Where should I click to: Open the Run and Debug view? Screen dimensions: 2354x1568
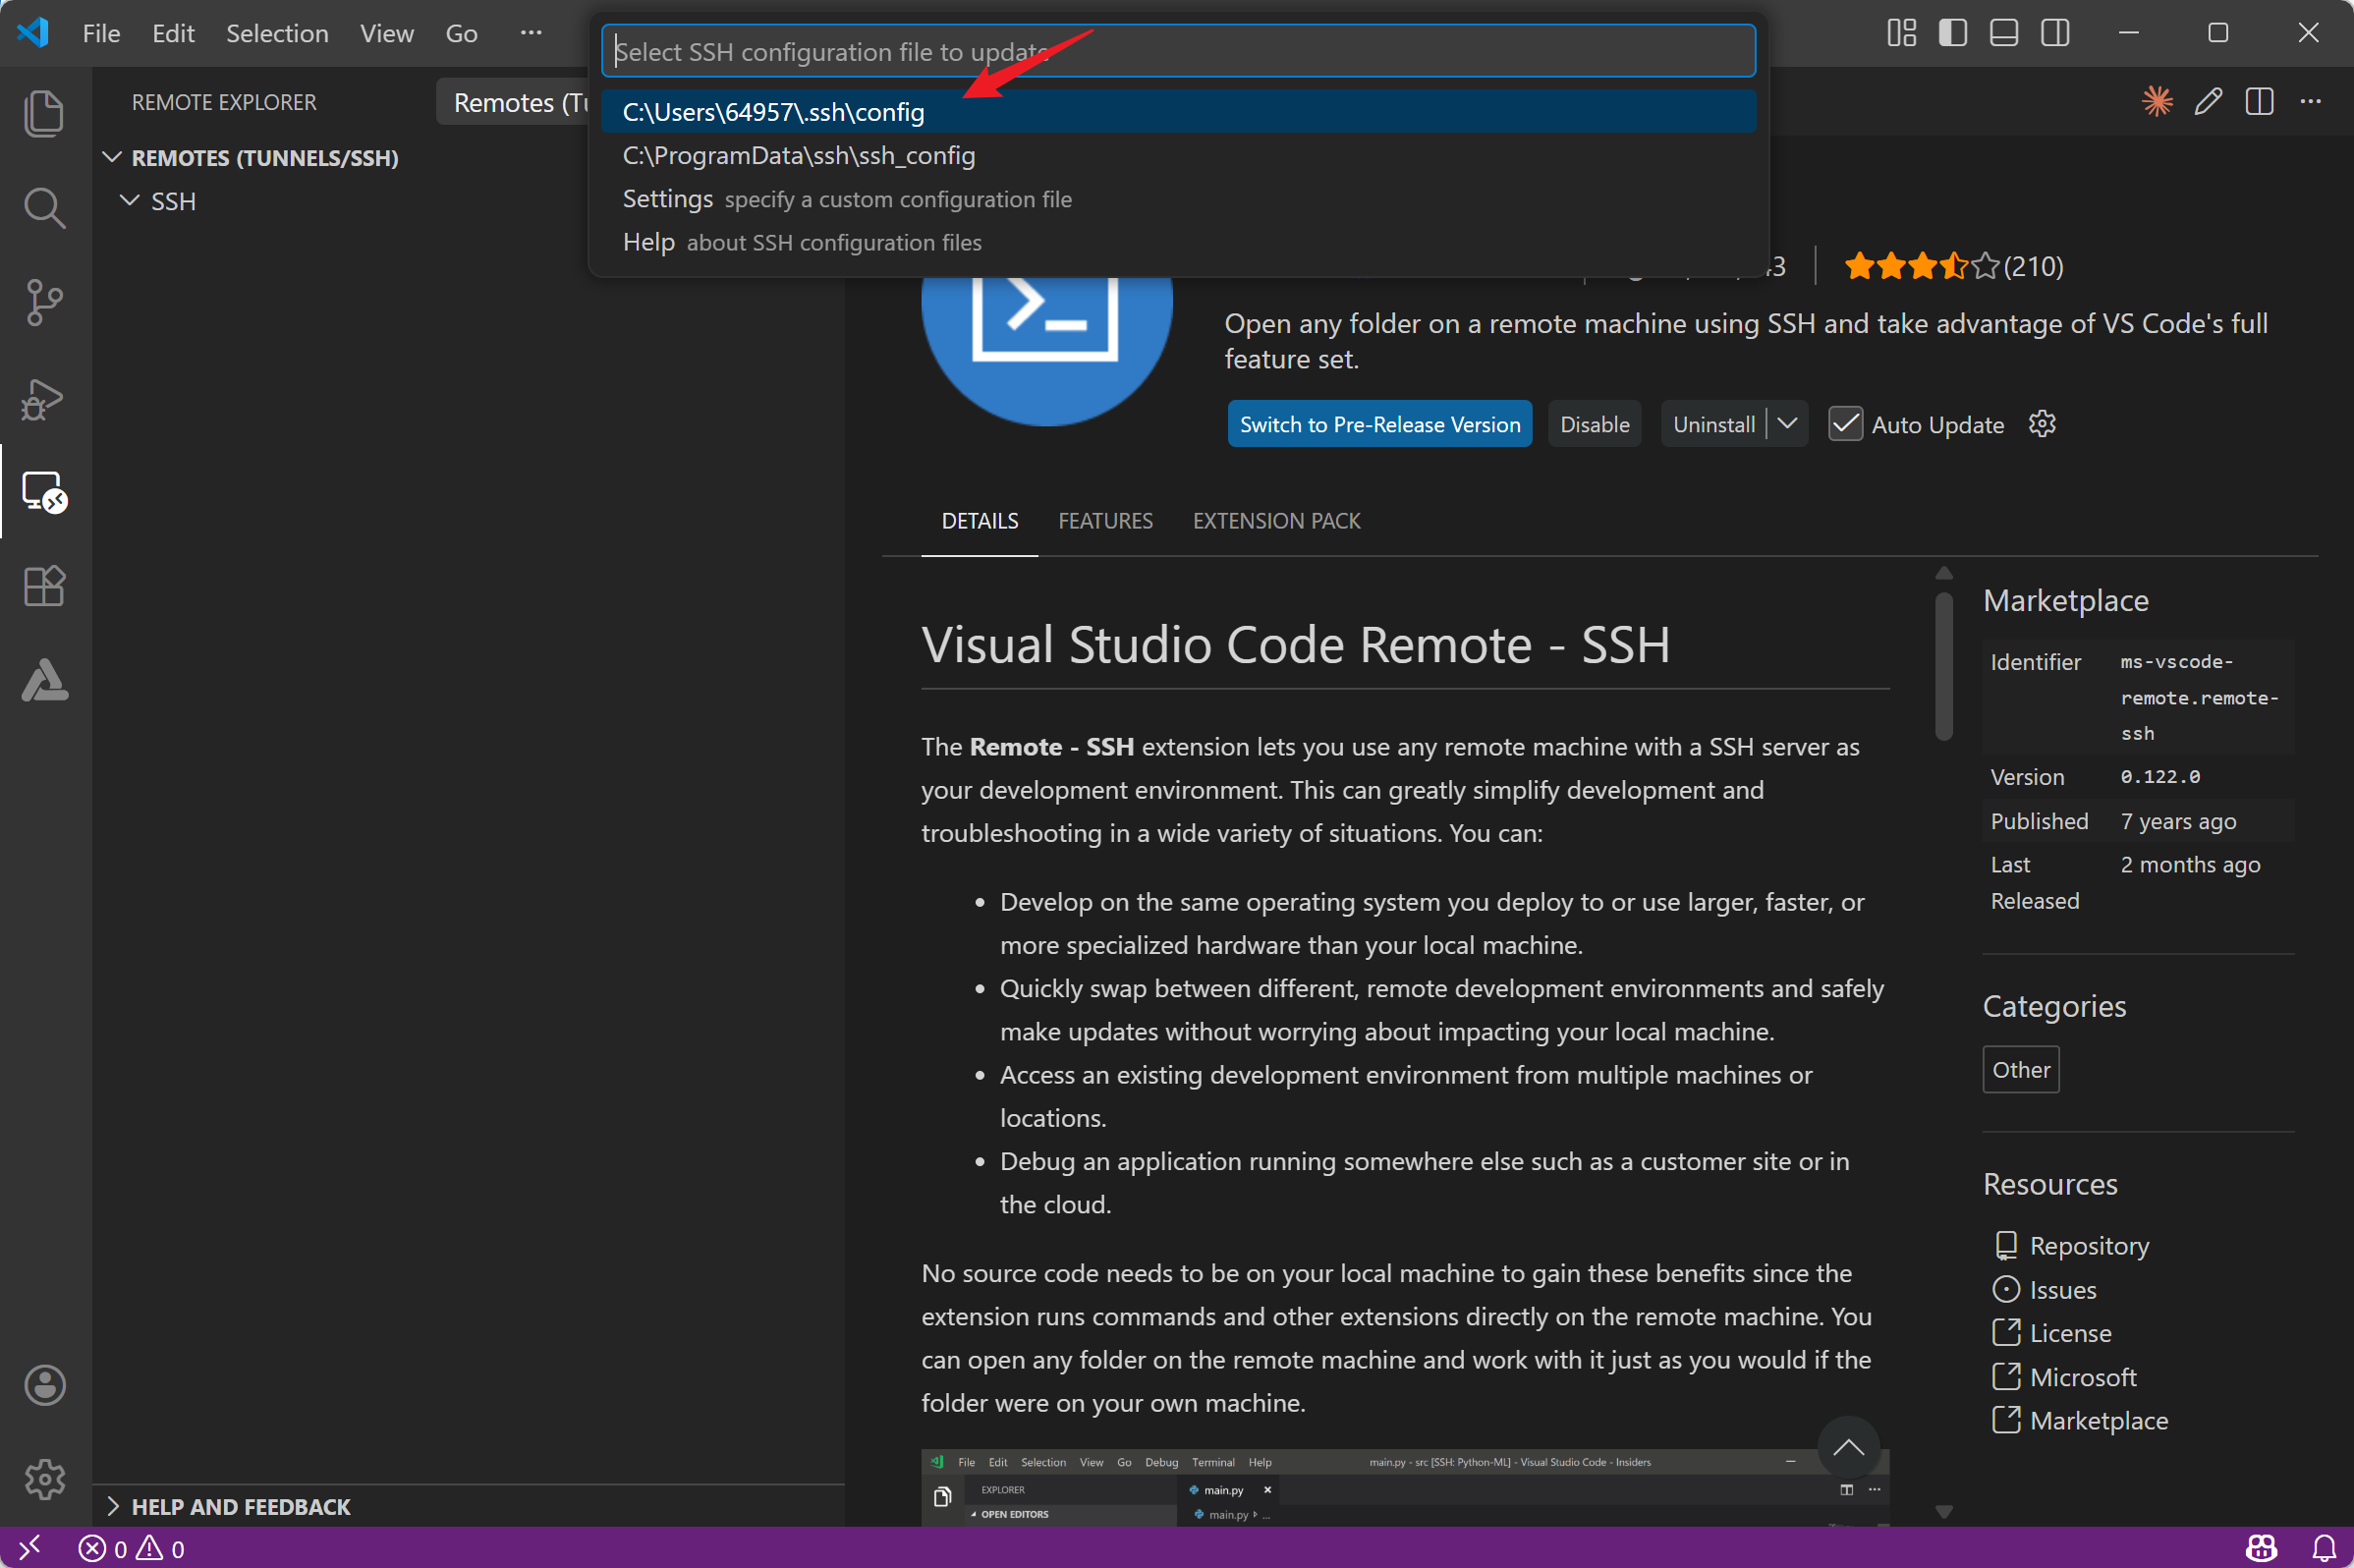(44, 399)
